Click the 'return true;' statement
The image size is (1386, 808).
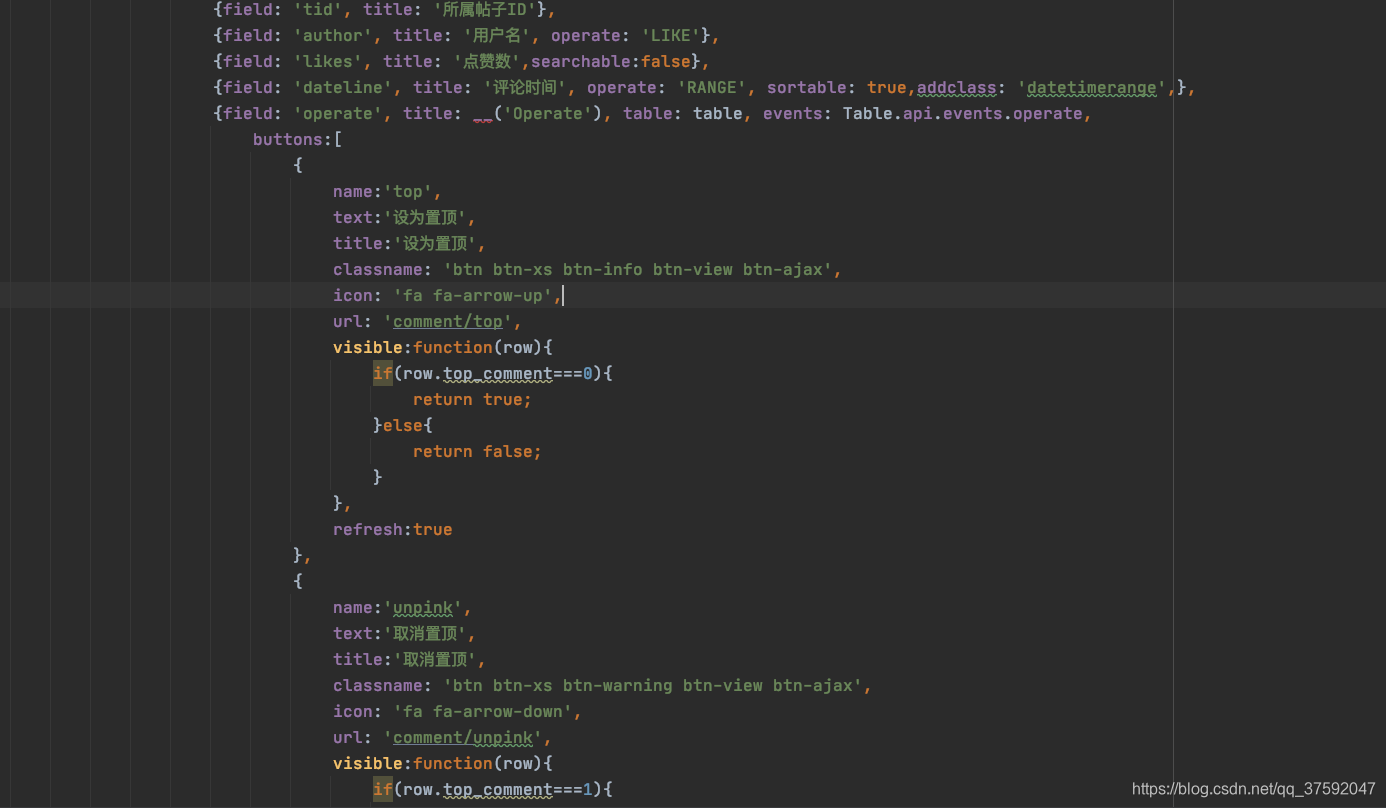click(473, 400)
